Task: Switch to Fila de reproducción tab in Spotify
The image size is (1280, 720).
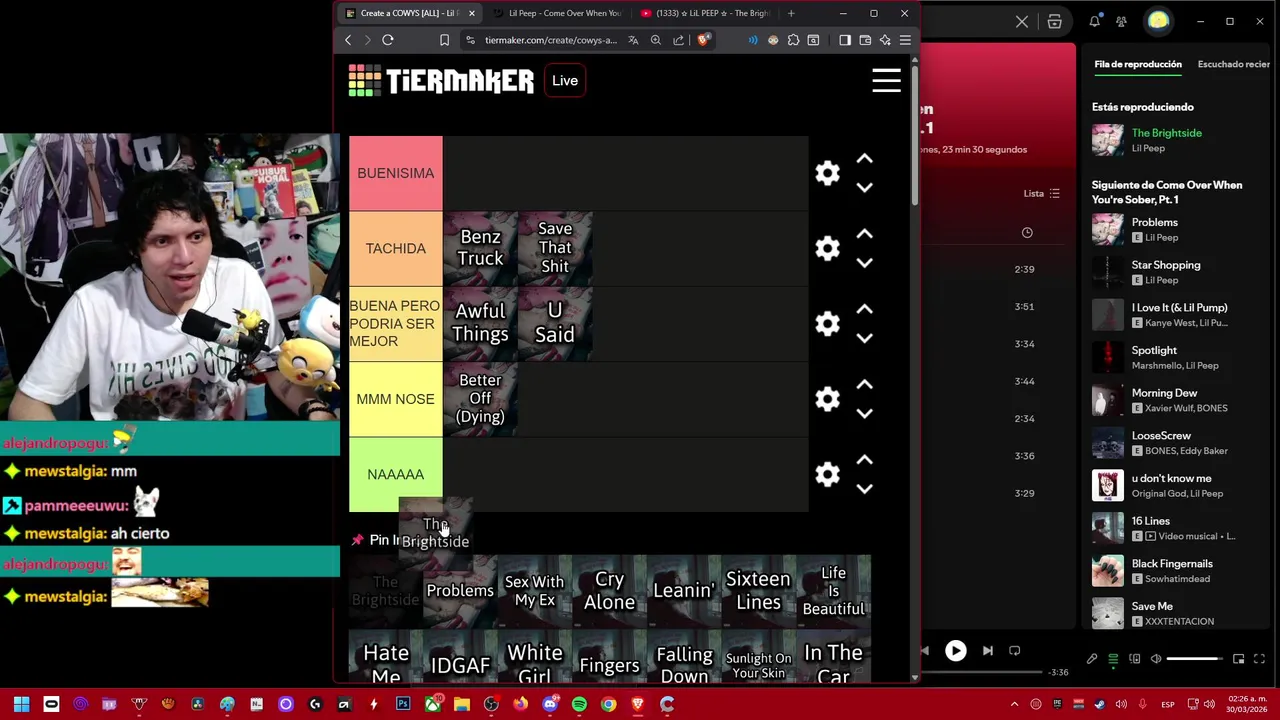Action: 1138,64
